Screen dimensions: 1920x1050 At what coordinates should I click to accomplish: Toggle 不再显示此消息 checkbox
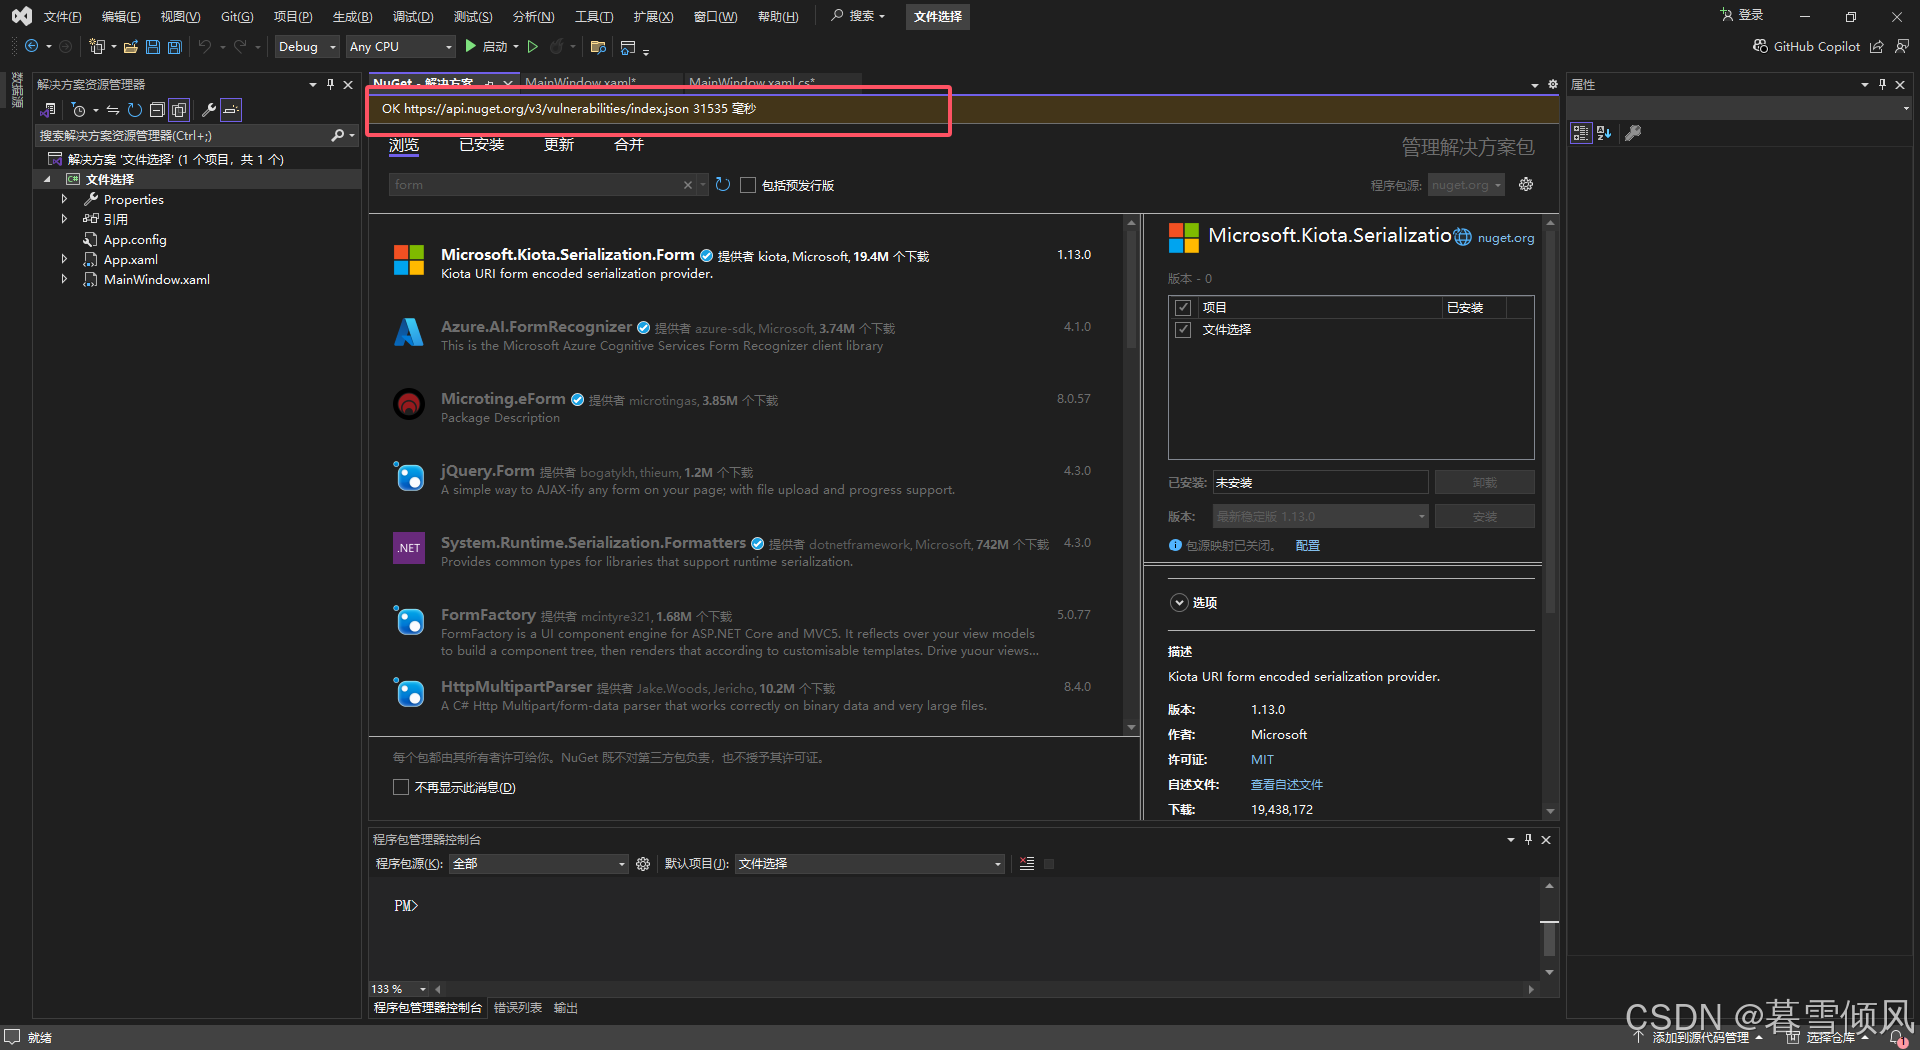pyautogui.click(x=401, y=787)
